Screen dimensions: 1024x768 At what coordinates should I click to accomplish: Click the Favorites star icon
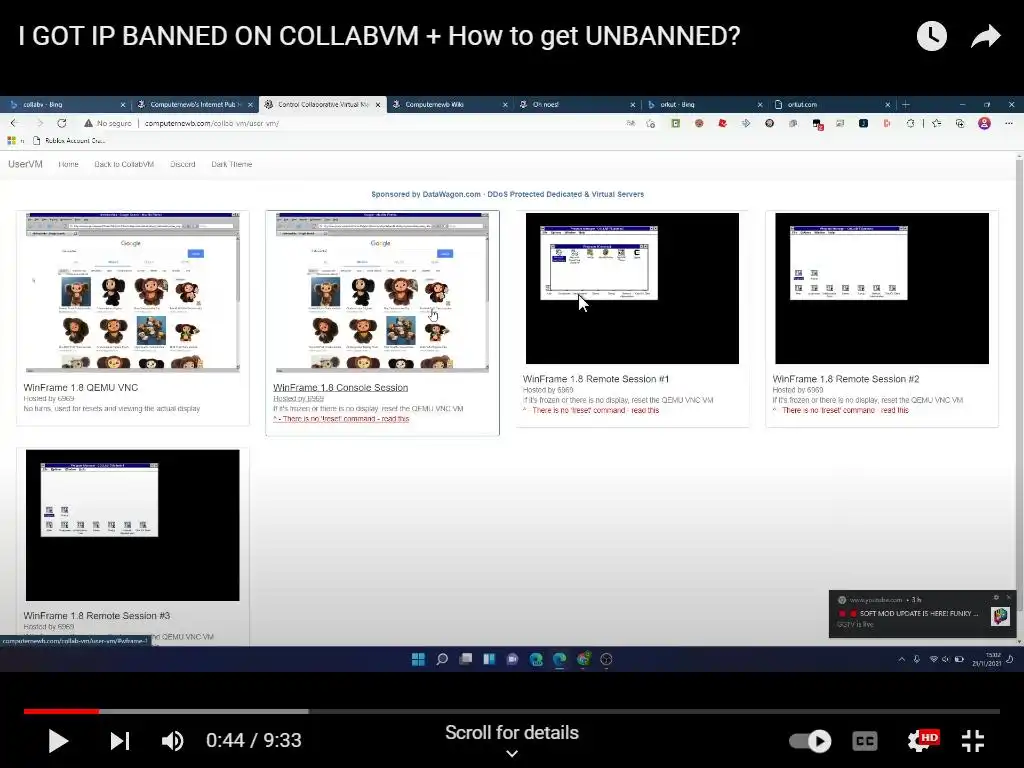pos(936,123)
